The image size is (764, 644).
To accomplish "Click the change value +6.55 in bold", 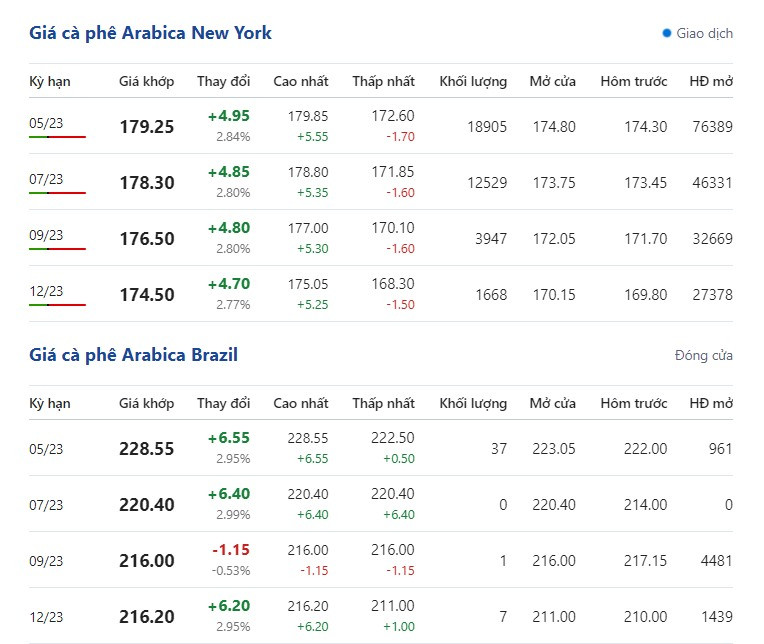I will [229, 438].
